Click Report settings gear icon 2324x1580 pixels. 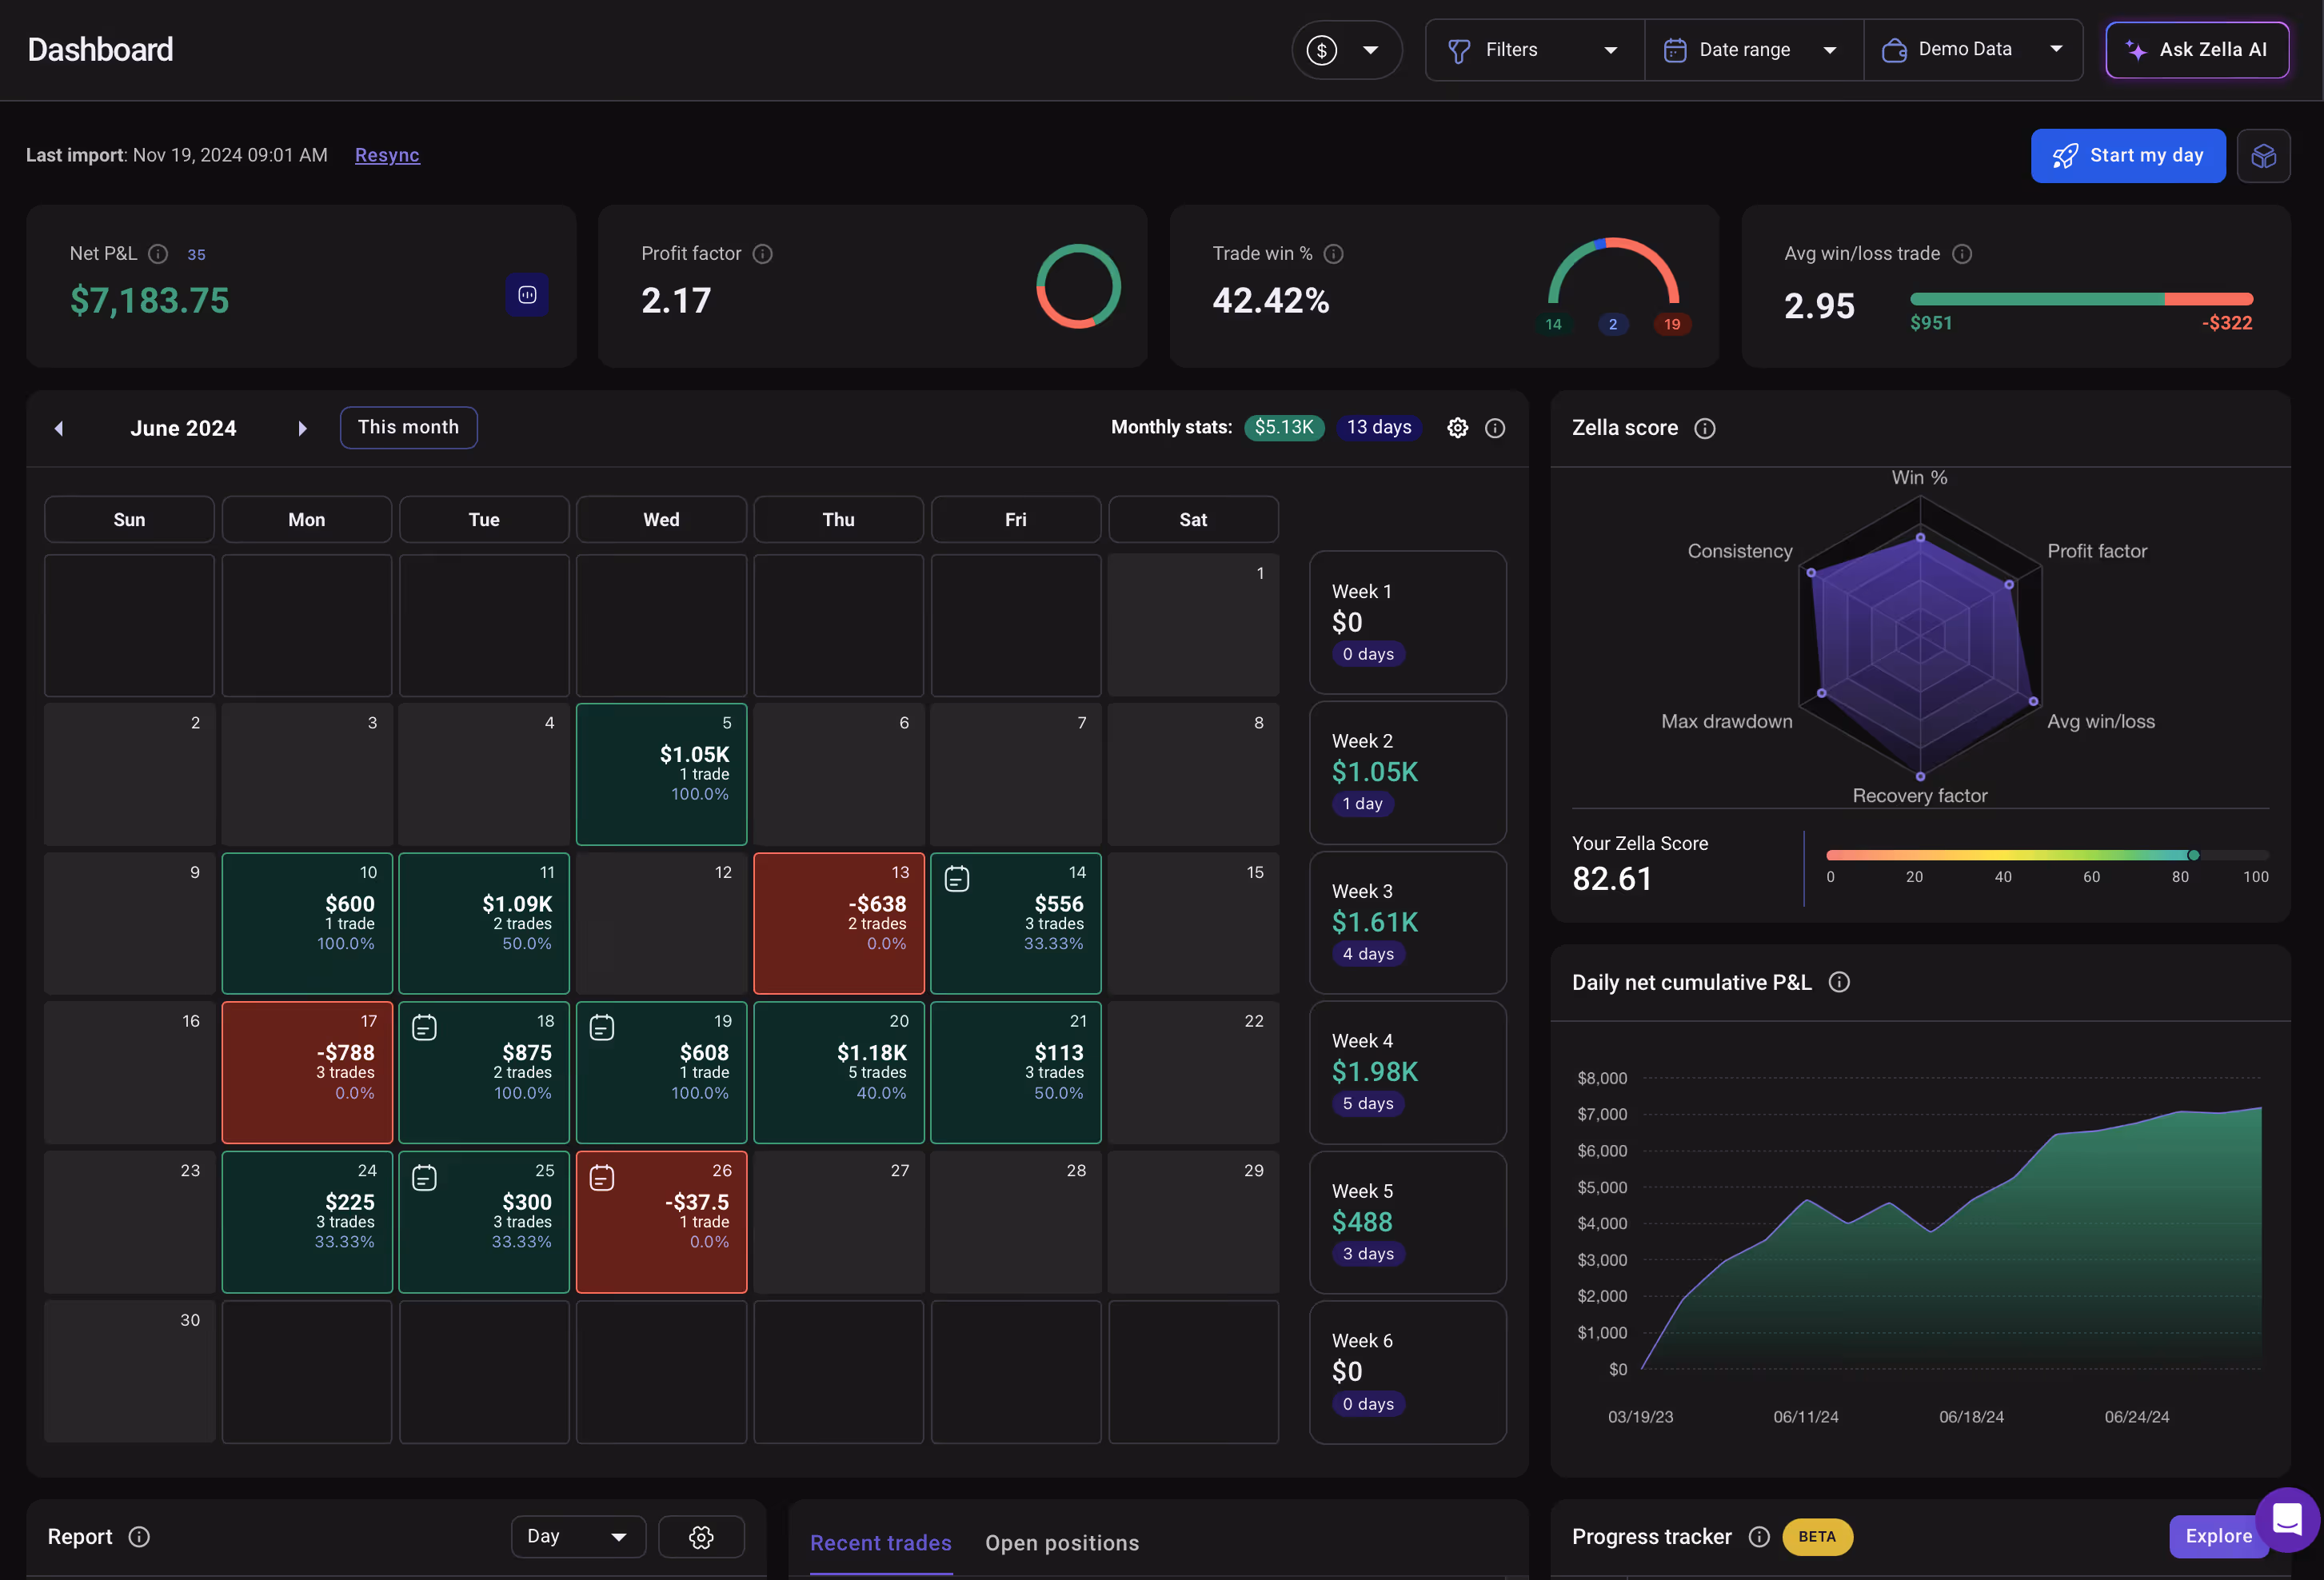[701, 1537]
